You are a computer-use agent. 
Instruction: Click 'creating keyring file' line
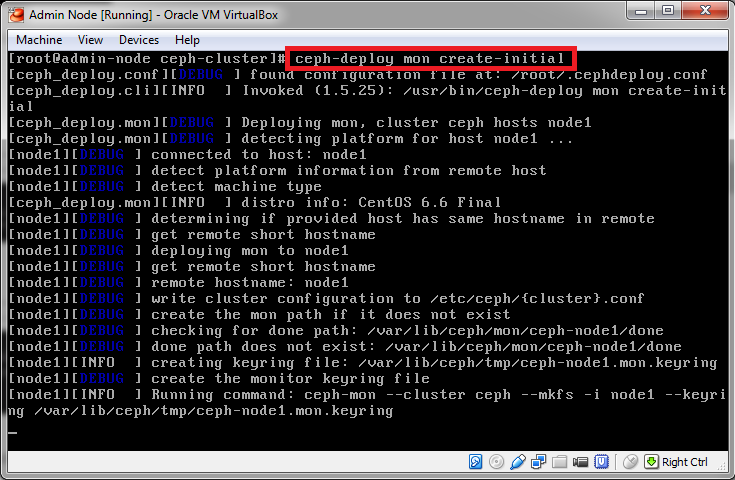pos(434,362)
